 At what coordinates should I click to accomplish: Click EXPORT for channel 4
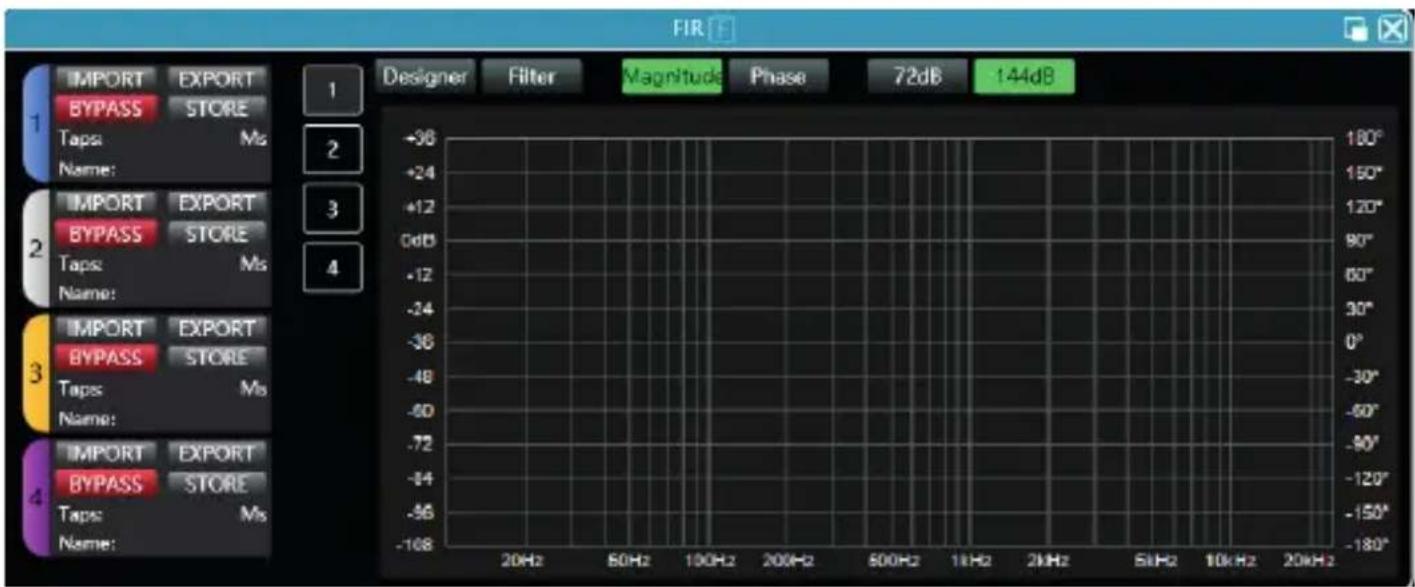pyautogui.click(x=216, y=454)
